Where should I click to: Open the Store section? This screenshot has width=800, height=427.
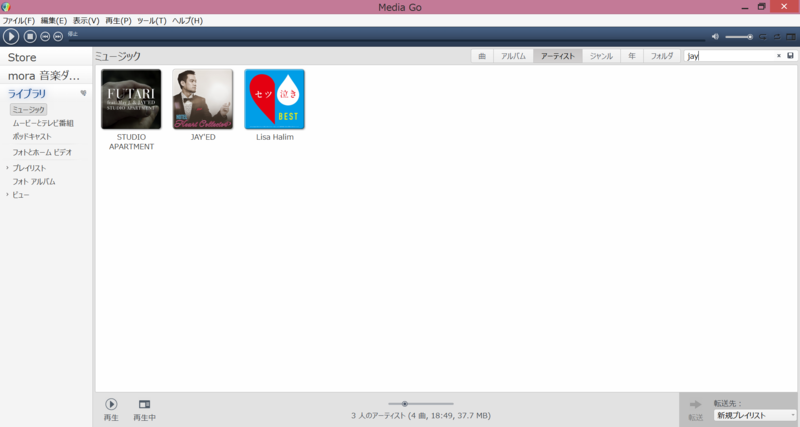(x=22, y=58)
